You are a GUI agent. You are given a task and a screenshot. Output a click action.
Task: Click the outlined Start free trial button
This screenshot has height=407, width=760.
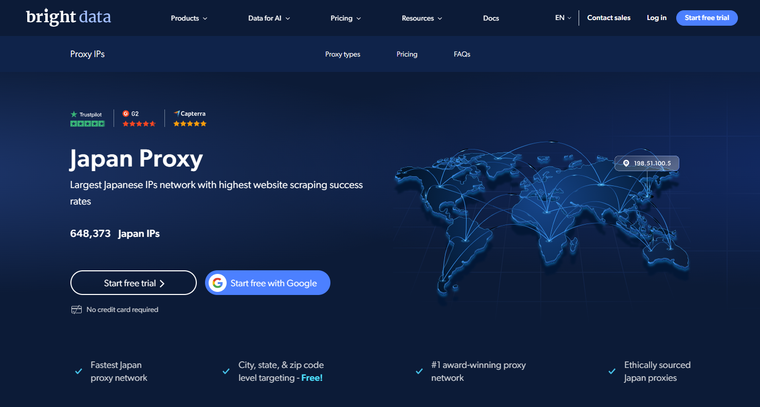coord(133,283)
